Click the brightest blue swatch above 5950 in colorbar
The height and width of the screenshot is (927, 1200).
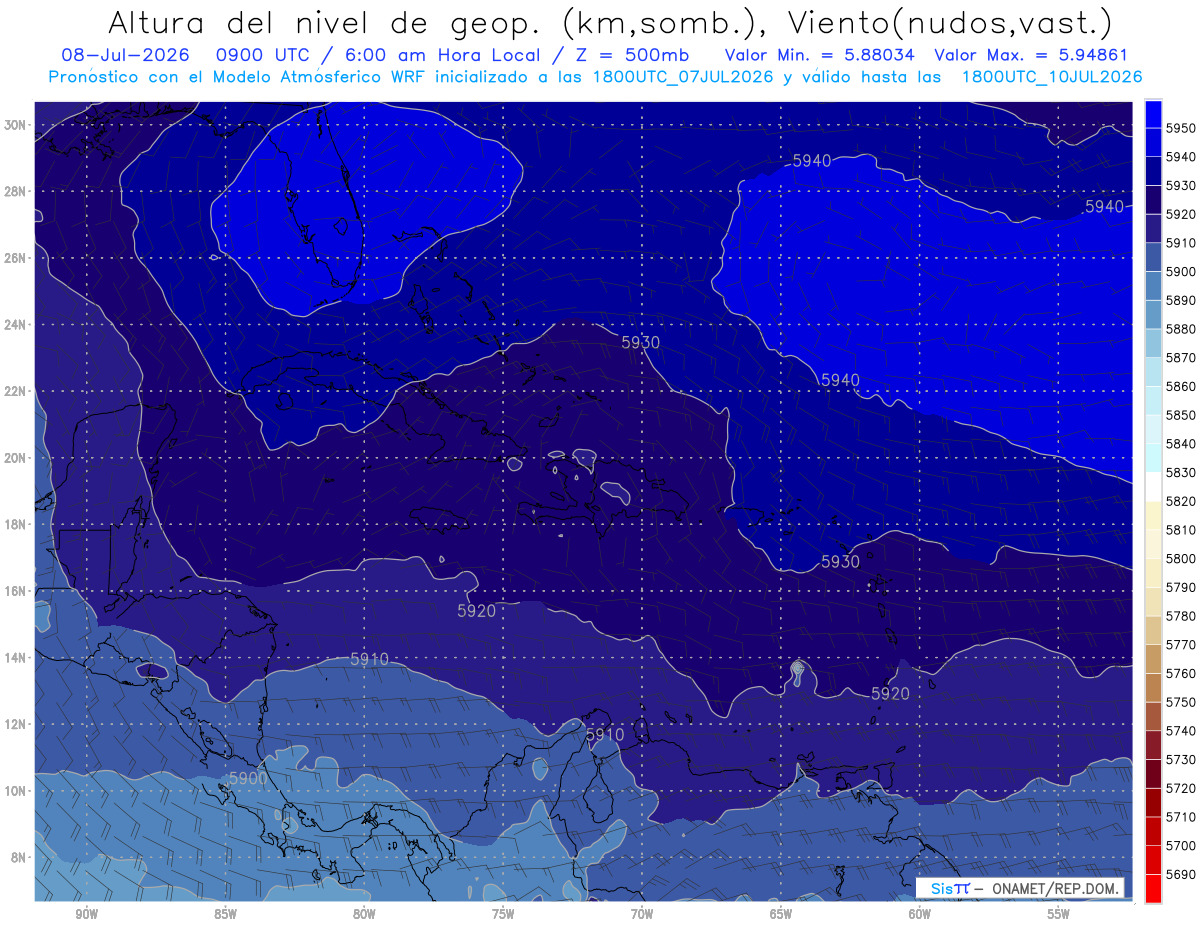[1153, 114]
